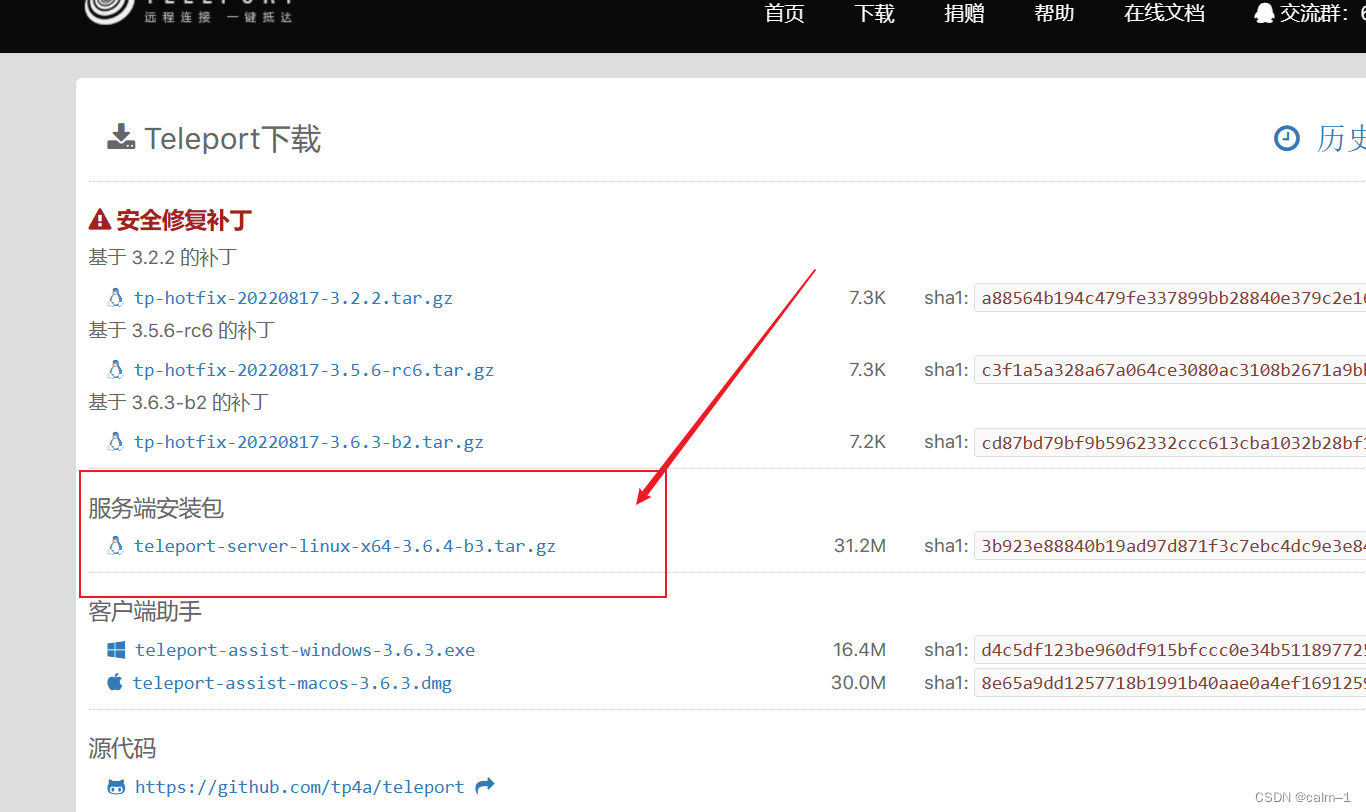Open the 下载 navigation item

point(874,13)
